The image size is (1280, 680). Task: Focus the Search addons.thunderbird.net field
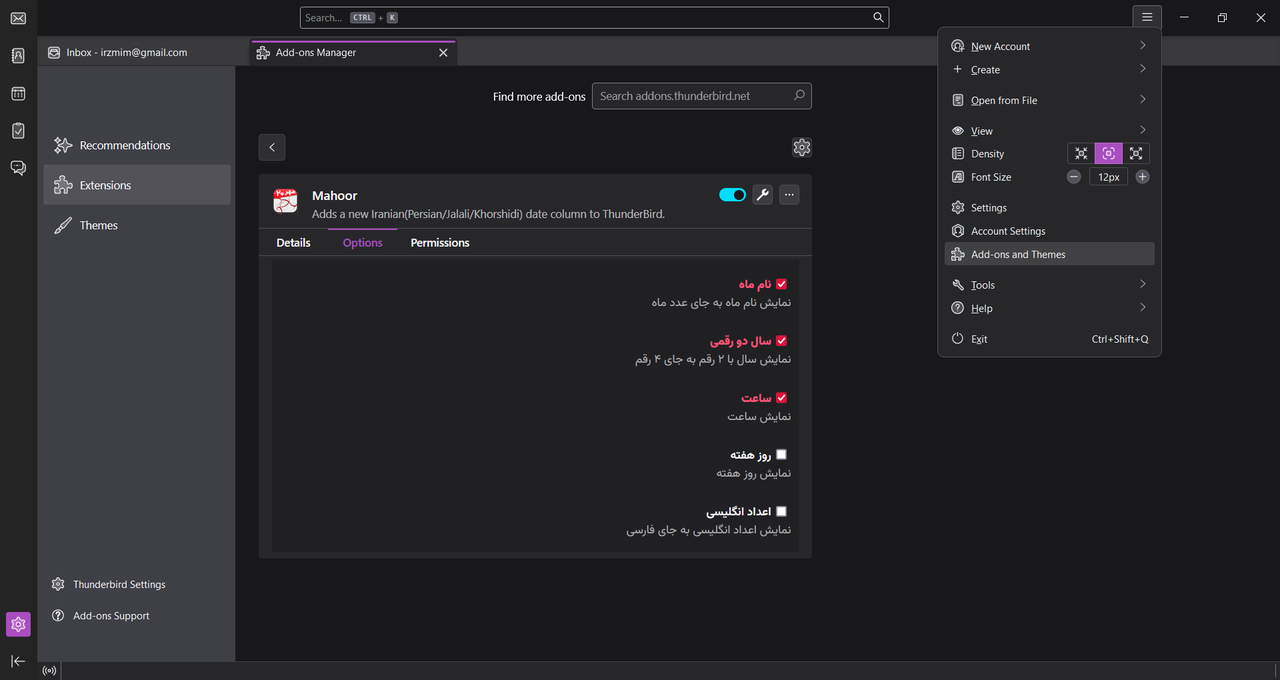coord(701,96)
